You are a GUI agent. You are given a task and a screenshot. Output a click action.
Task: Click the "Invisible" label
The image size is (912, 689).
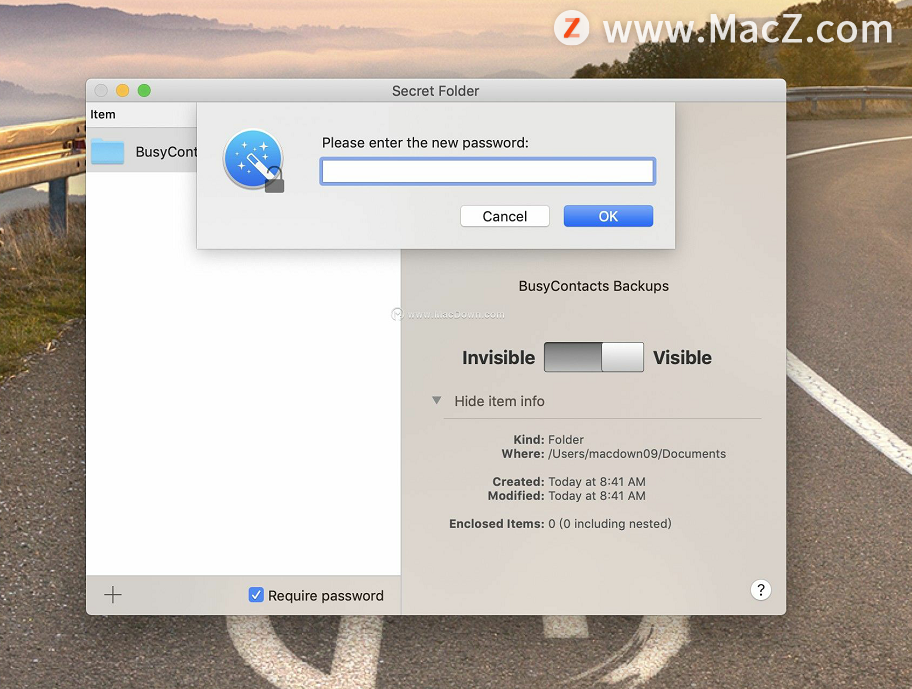click(498, 358)
